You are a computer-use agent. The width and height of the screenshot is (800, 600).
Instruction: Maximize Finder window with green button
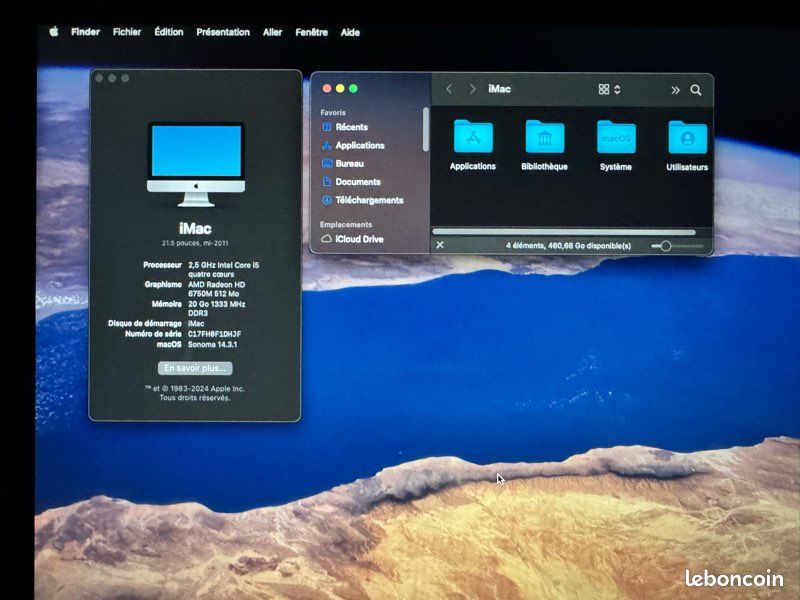coord(353,88)
